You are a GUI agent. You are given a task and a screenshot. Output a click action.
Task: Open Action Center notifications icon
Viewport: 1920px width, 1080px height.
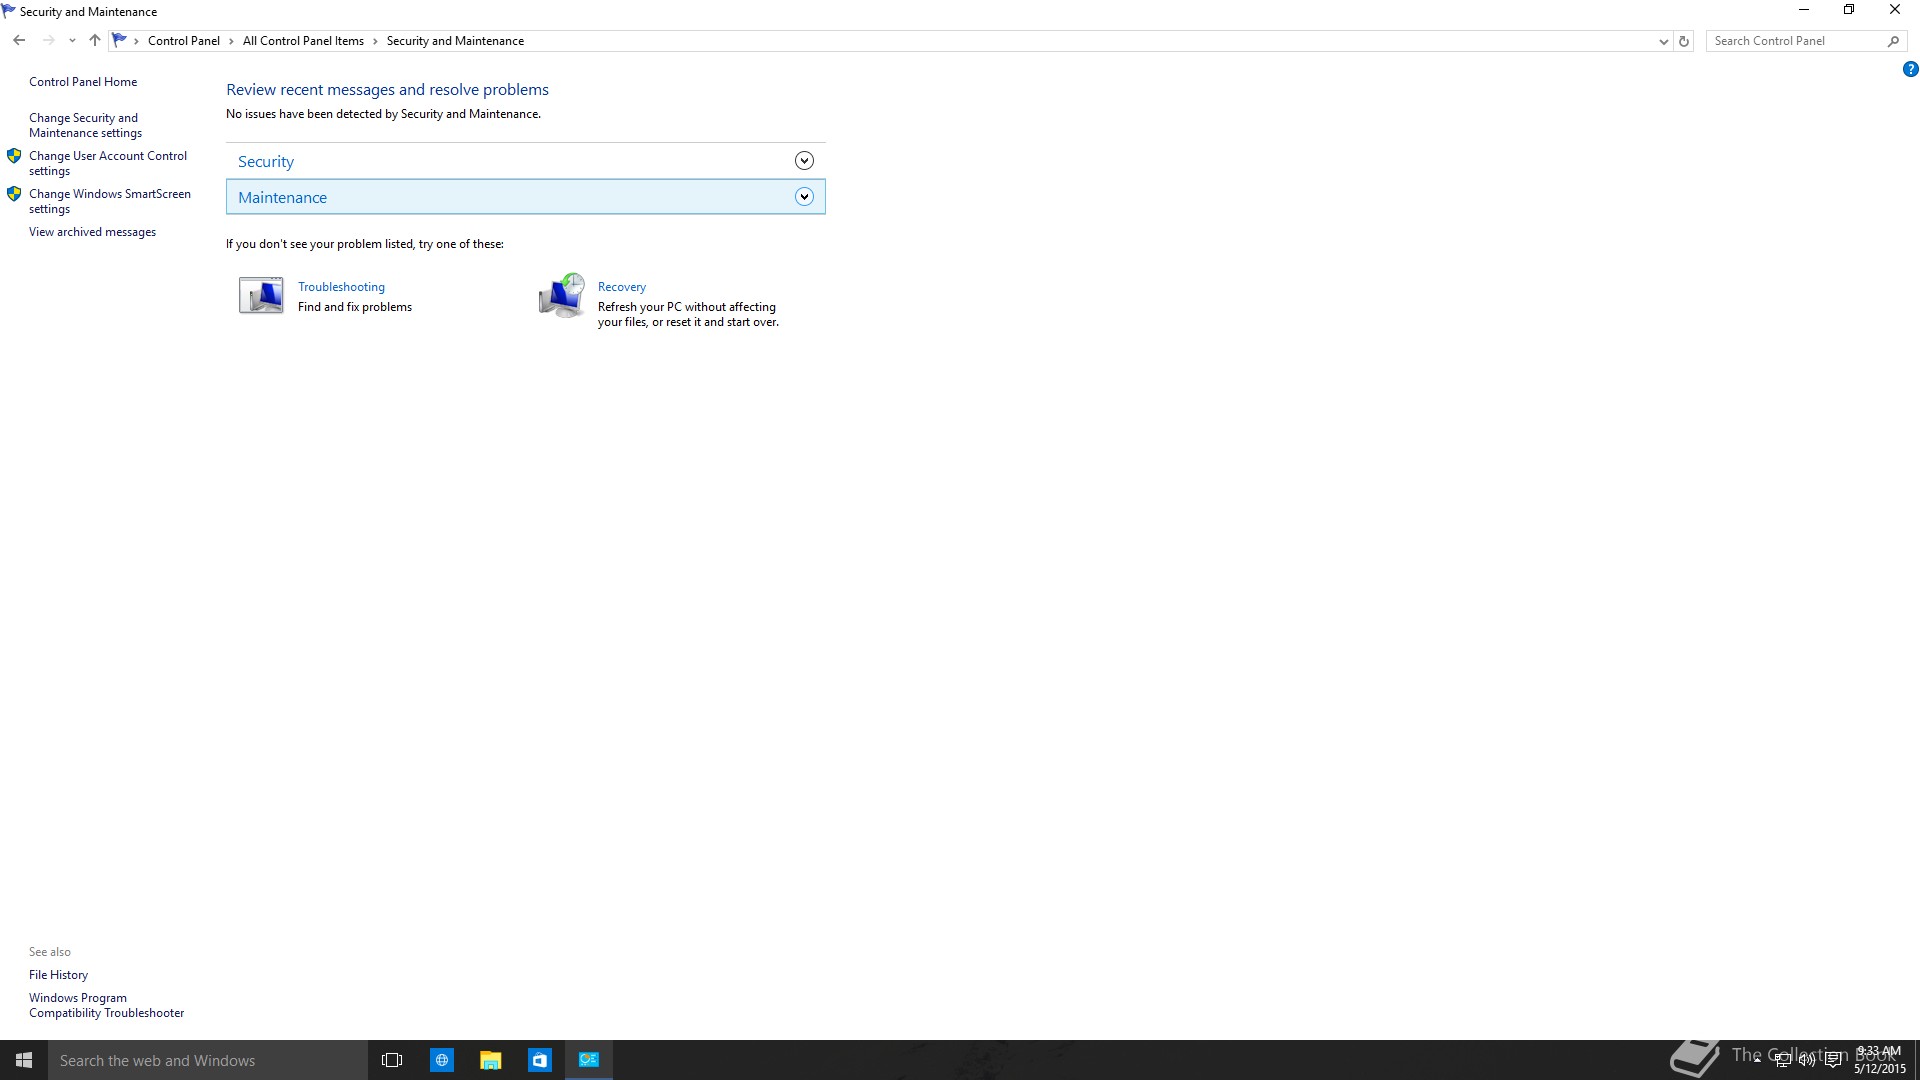pos(1833,1060)
